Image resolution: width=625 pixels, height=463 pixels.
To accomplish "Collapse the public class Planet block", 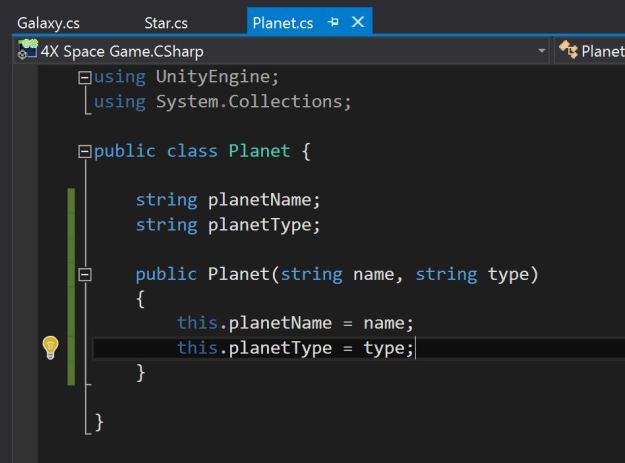I will (85, 152).
